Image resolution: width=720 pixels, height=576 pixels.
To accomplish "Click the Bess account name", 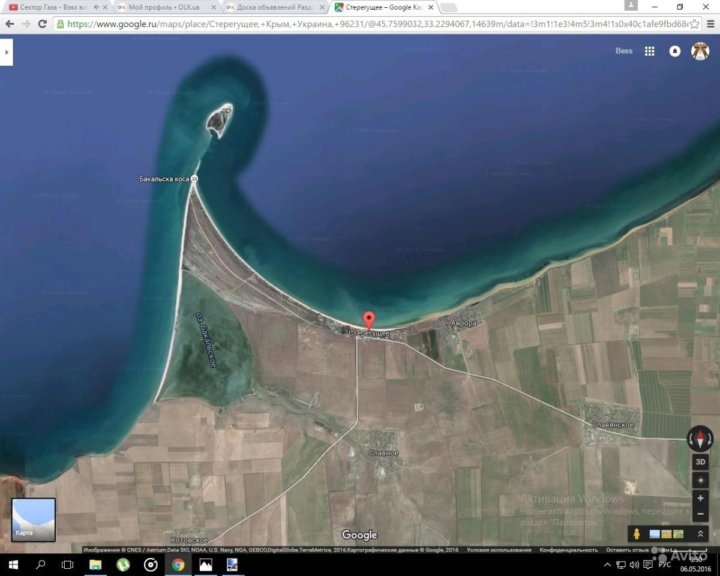I will tap(623, 51).
